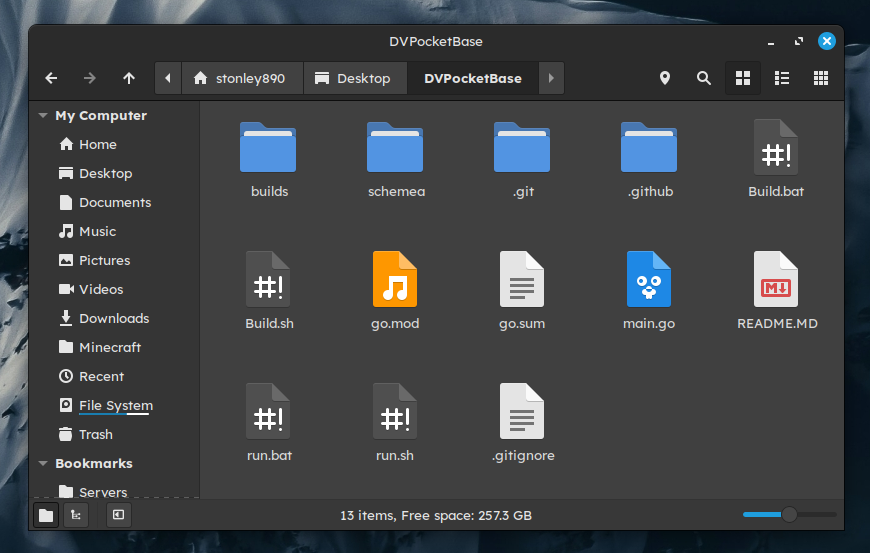Select the builds folder
Screen dimensions: 870x553
(x=269, y=160)
